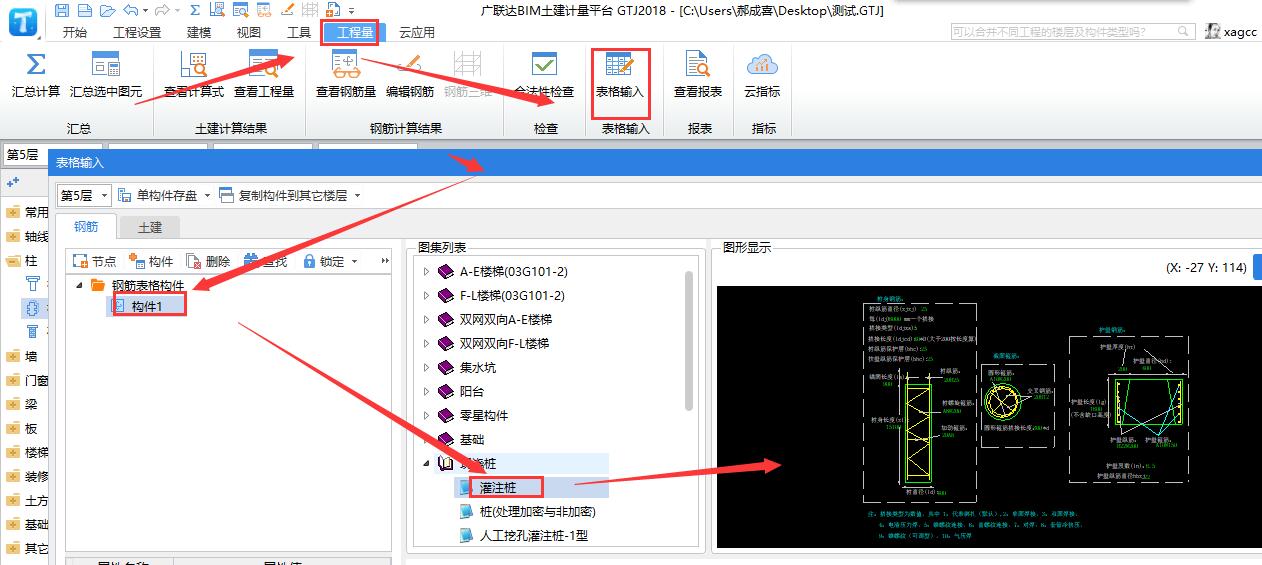Viewport: 1262px width, 565px height.
Task: Switch to 土建 tab in dialog
Action: [x=150, y=227]
